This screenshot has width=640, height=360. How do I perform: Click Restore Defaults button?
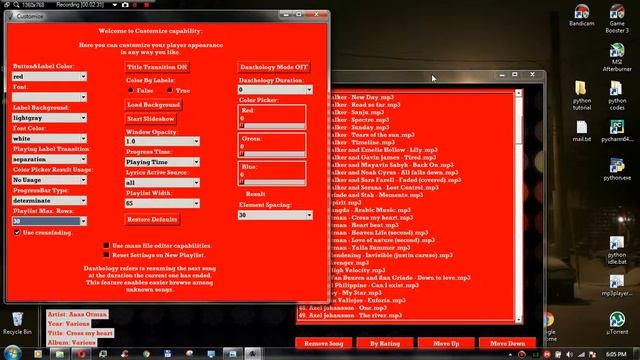pyautogui.click(x=152, y=220)
